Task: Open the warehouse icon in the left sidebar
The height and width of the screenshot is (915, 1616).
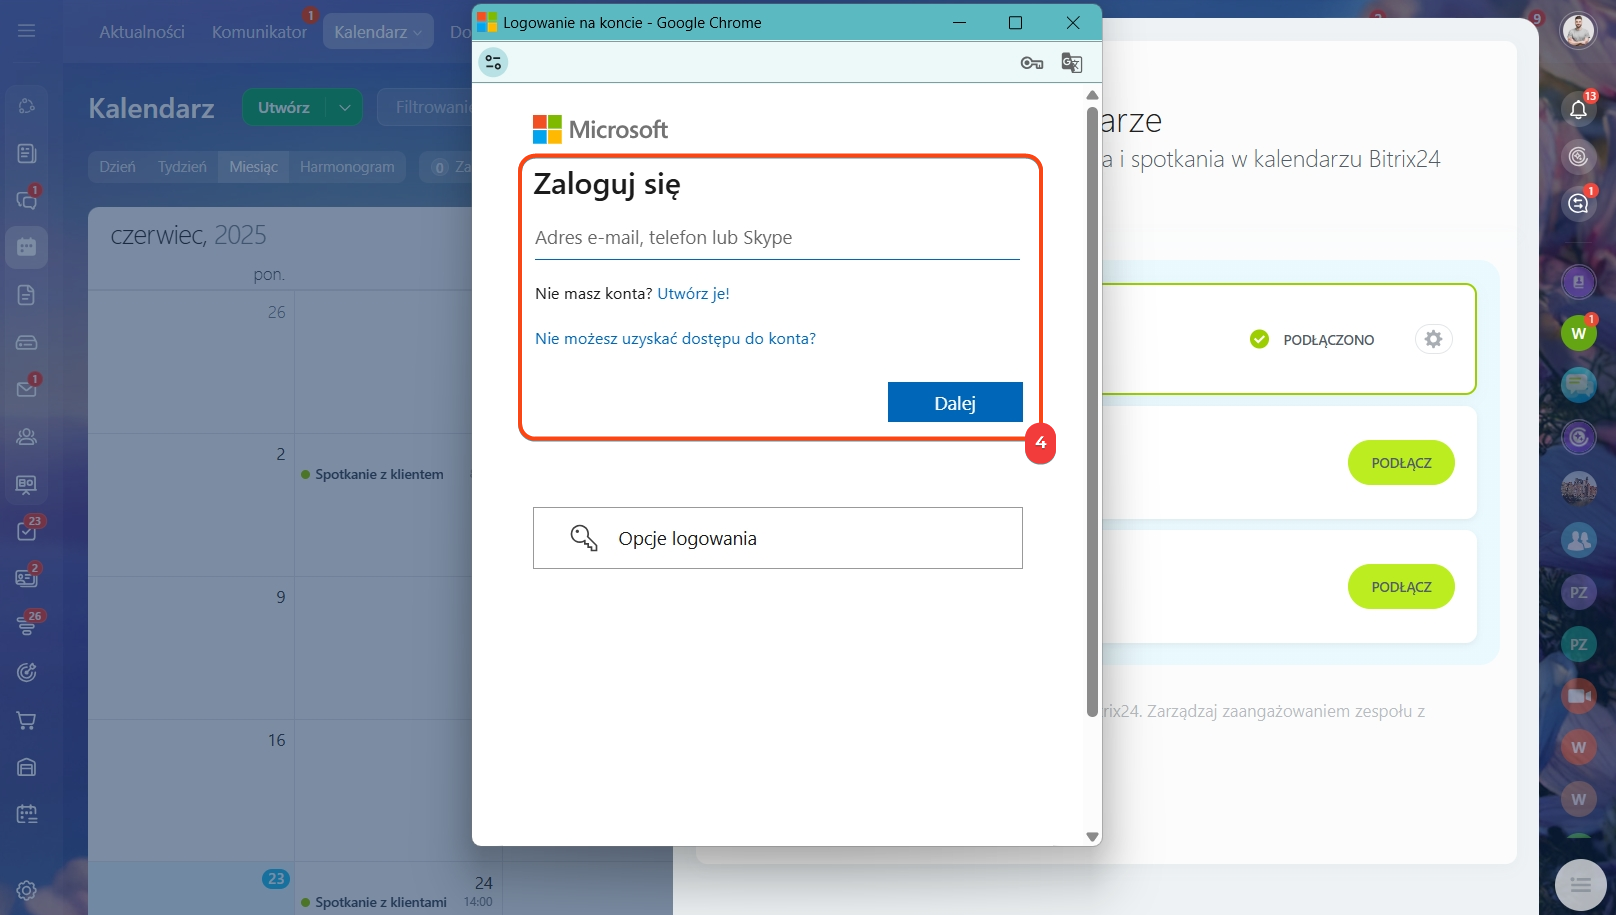Action: [x=27, y=767]
